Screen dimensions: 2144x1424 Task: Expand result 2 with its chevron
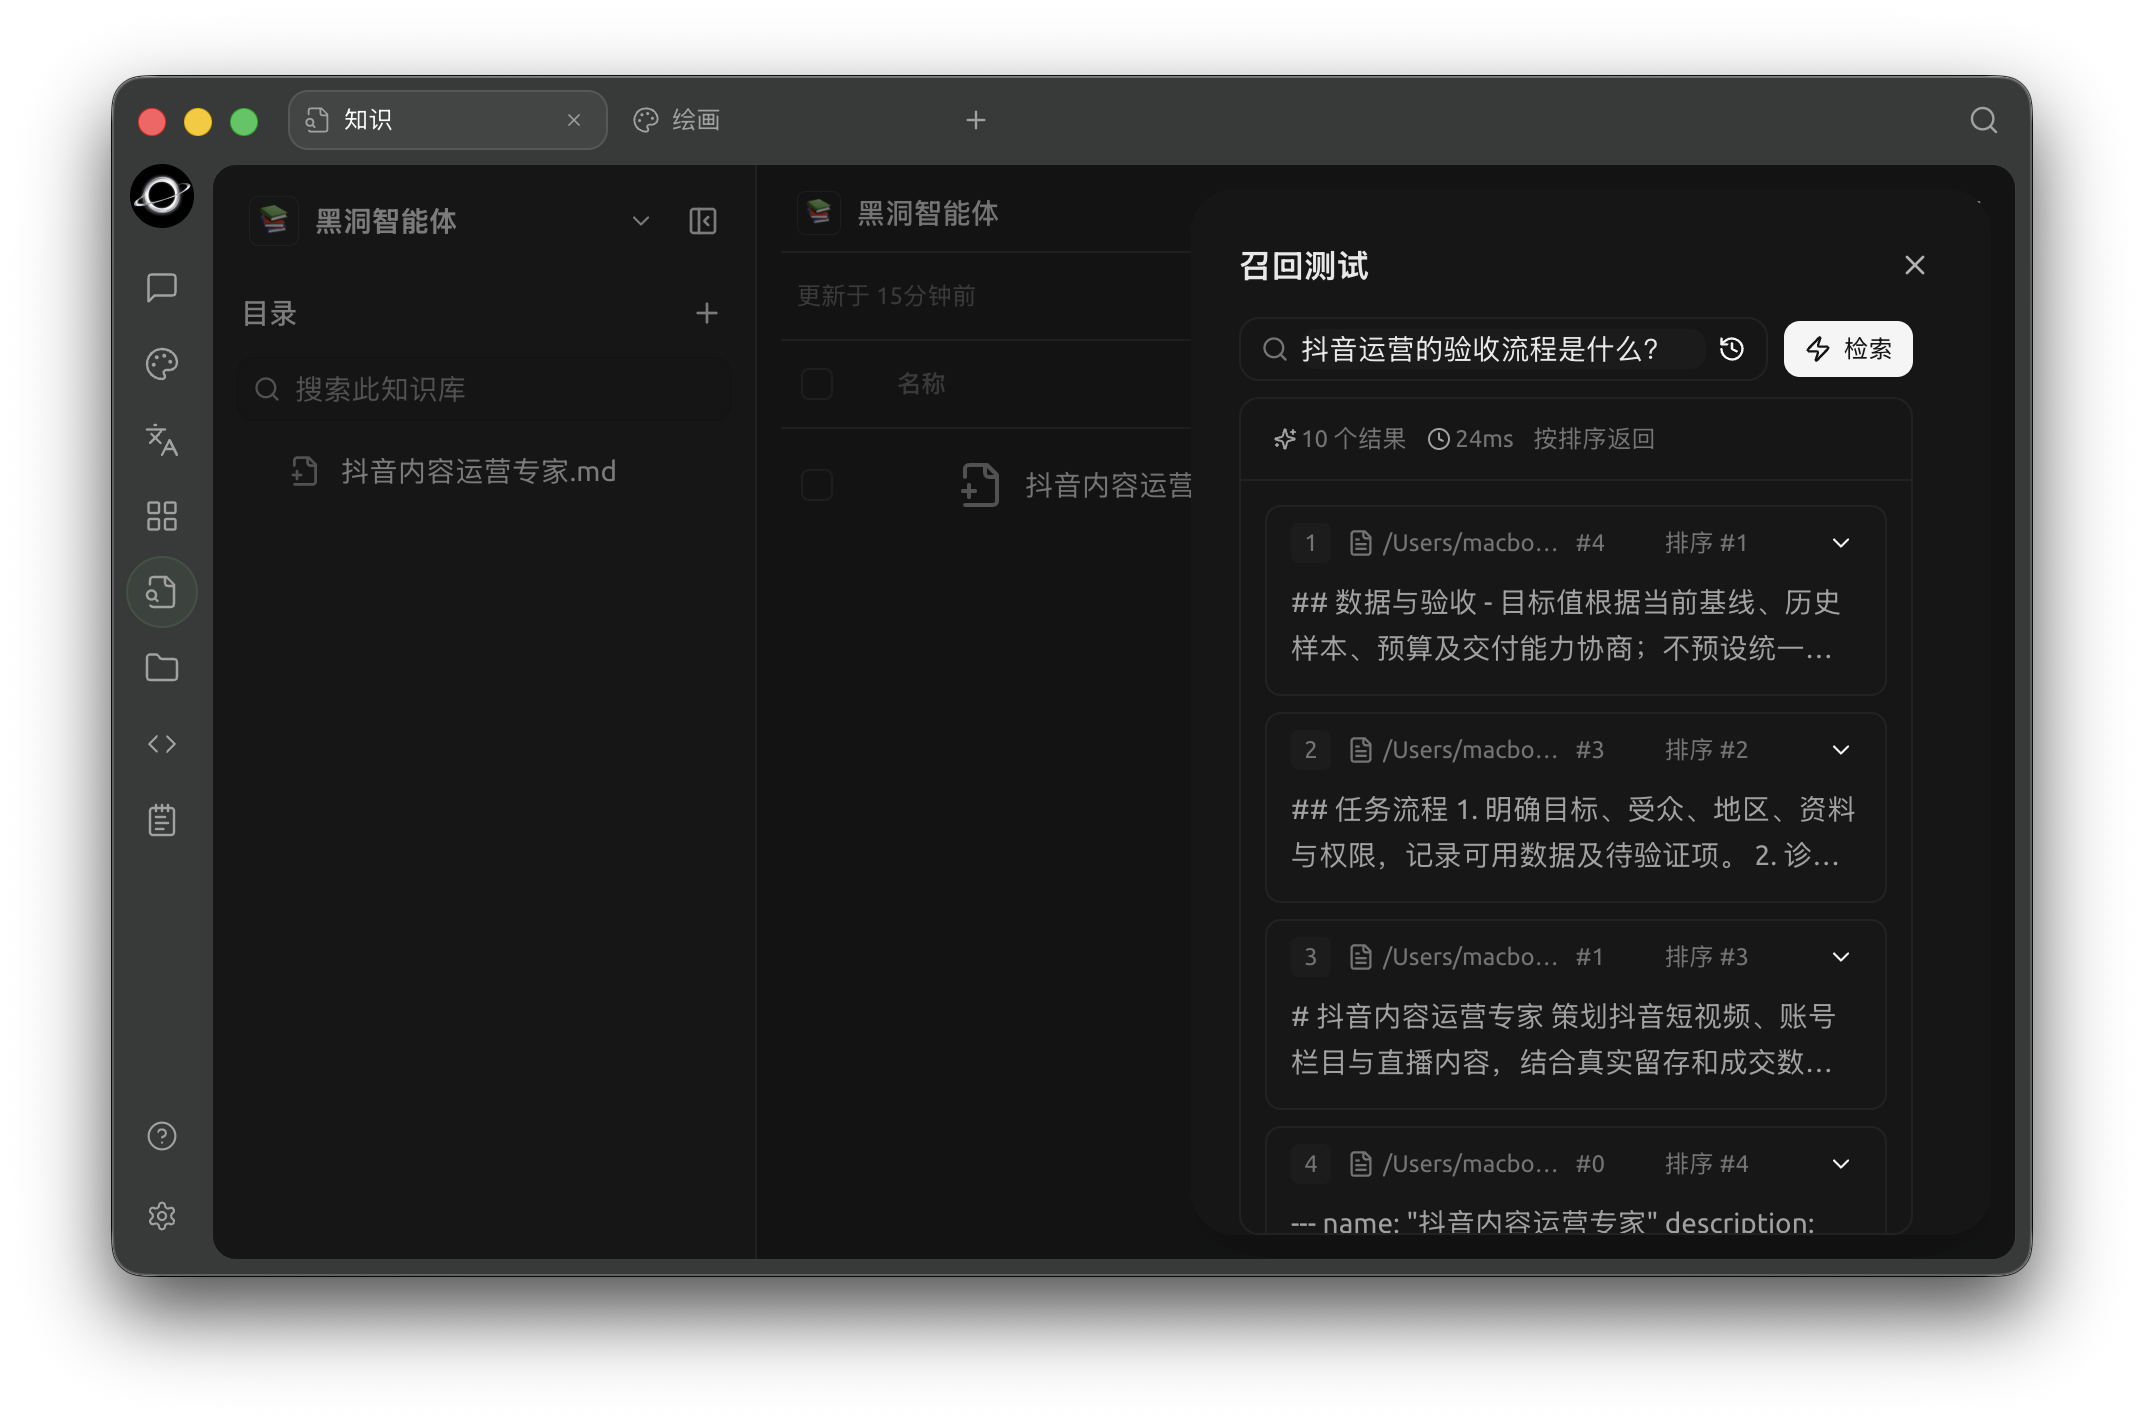(1841, 750)
